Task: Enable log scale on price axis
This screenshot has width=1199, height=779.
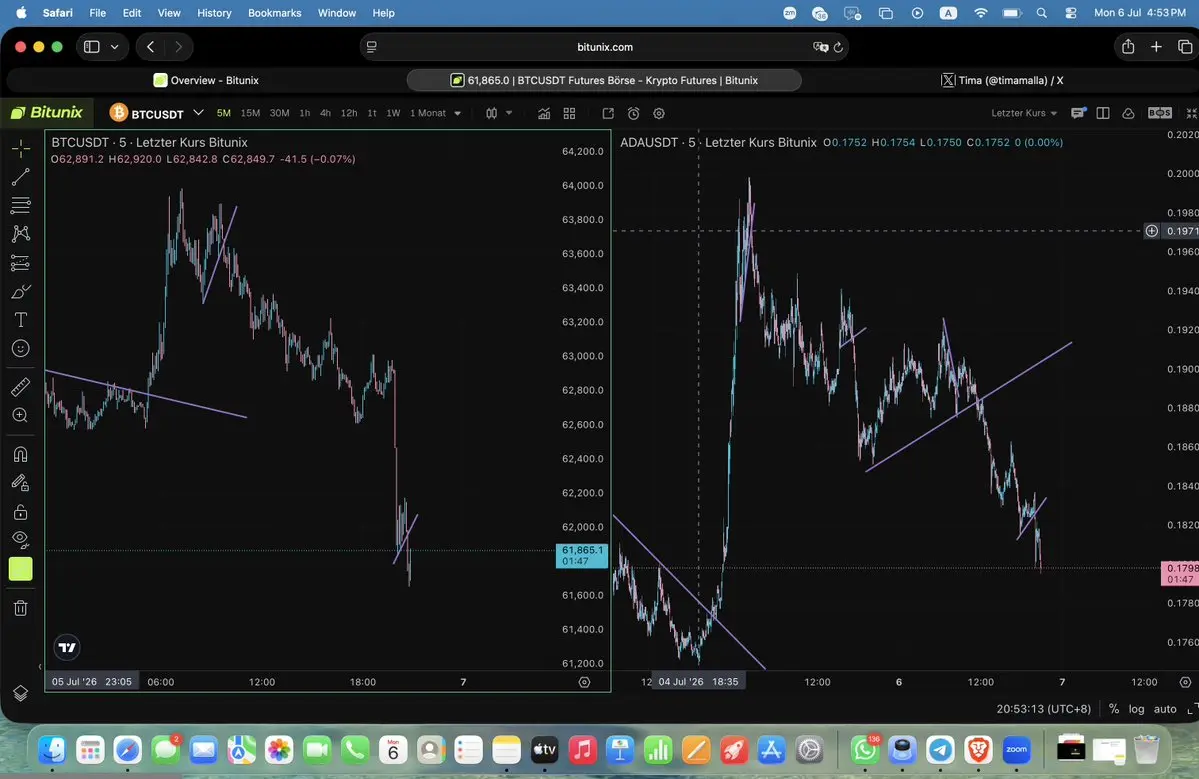Action: [1136, 709]
